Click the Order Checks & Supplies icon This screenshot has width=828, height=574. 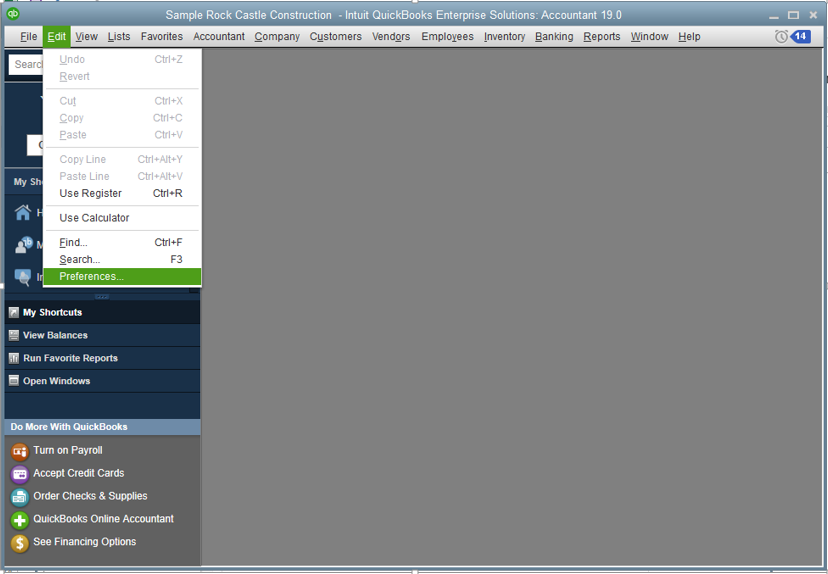point(20,497)
